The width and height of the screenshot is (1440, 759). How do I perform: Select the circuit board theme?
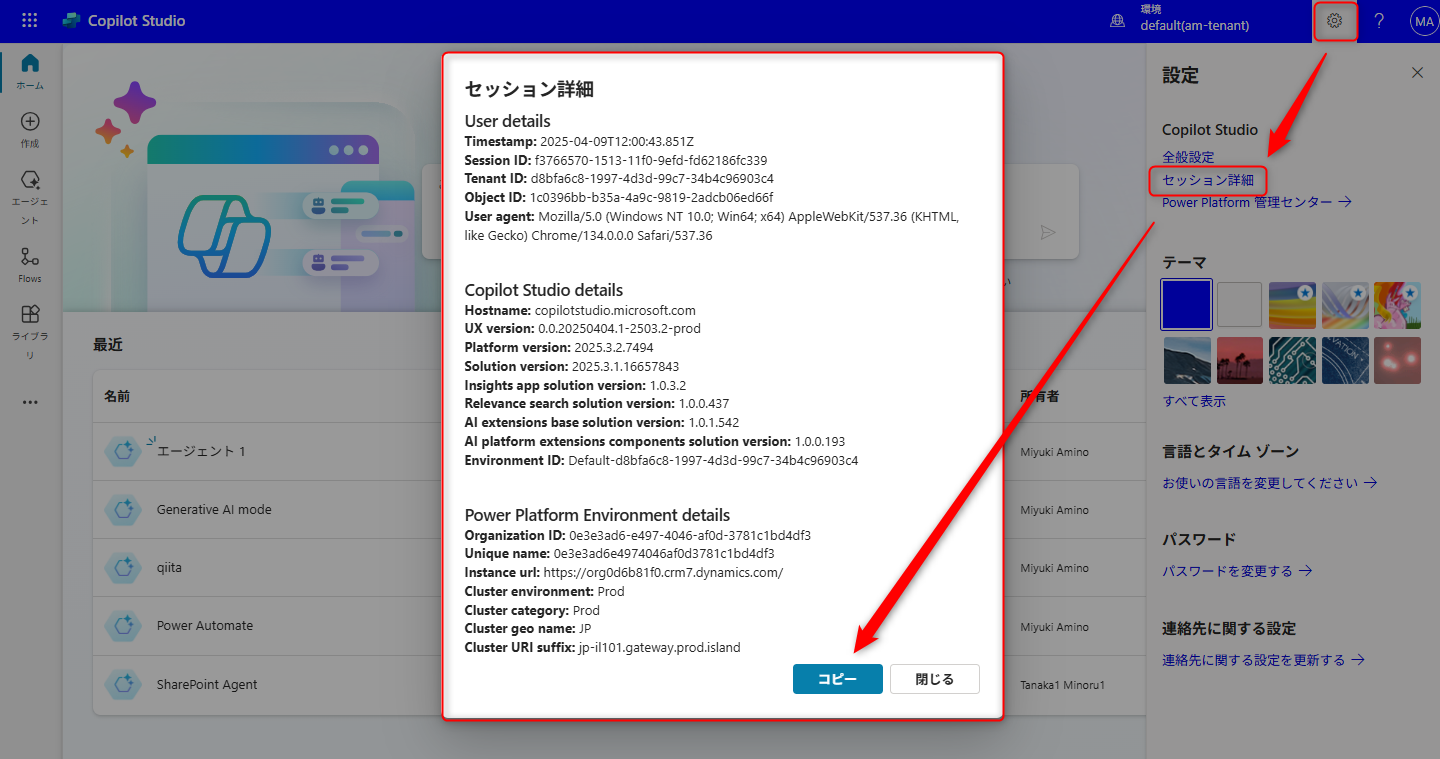[x=1292, y=360]
